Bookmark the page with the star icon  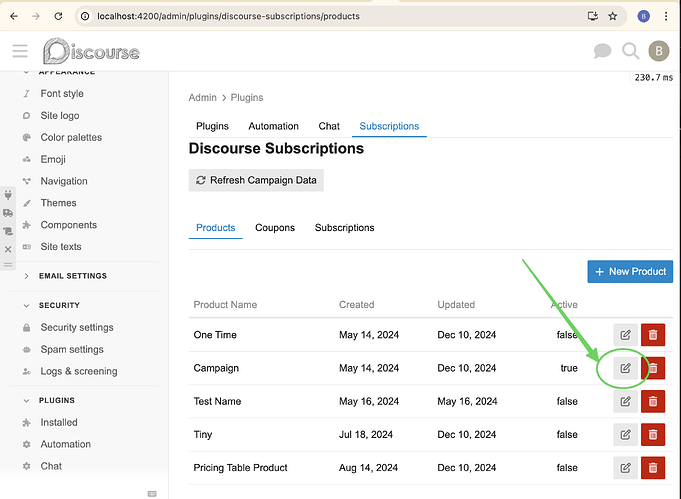612,16
